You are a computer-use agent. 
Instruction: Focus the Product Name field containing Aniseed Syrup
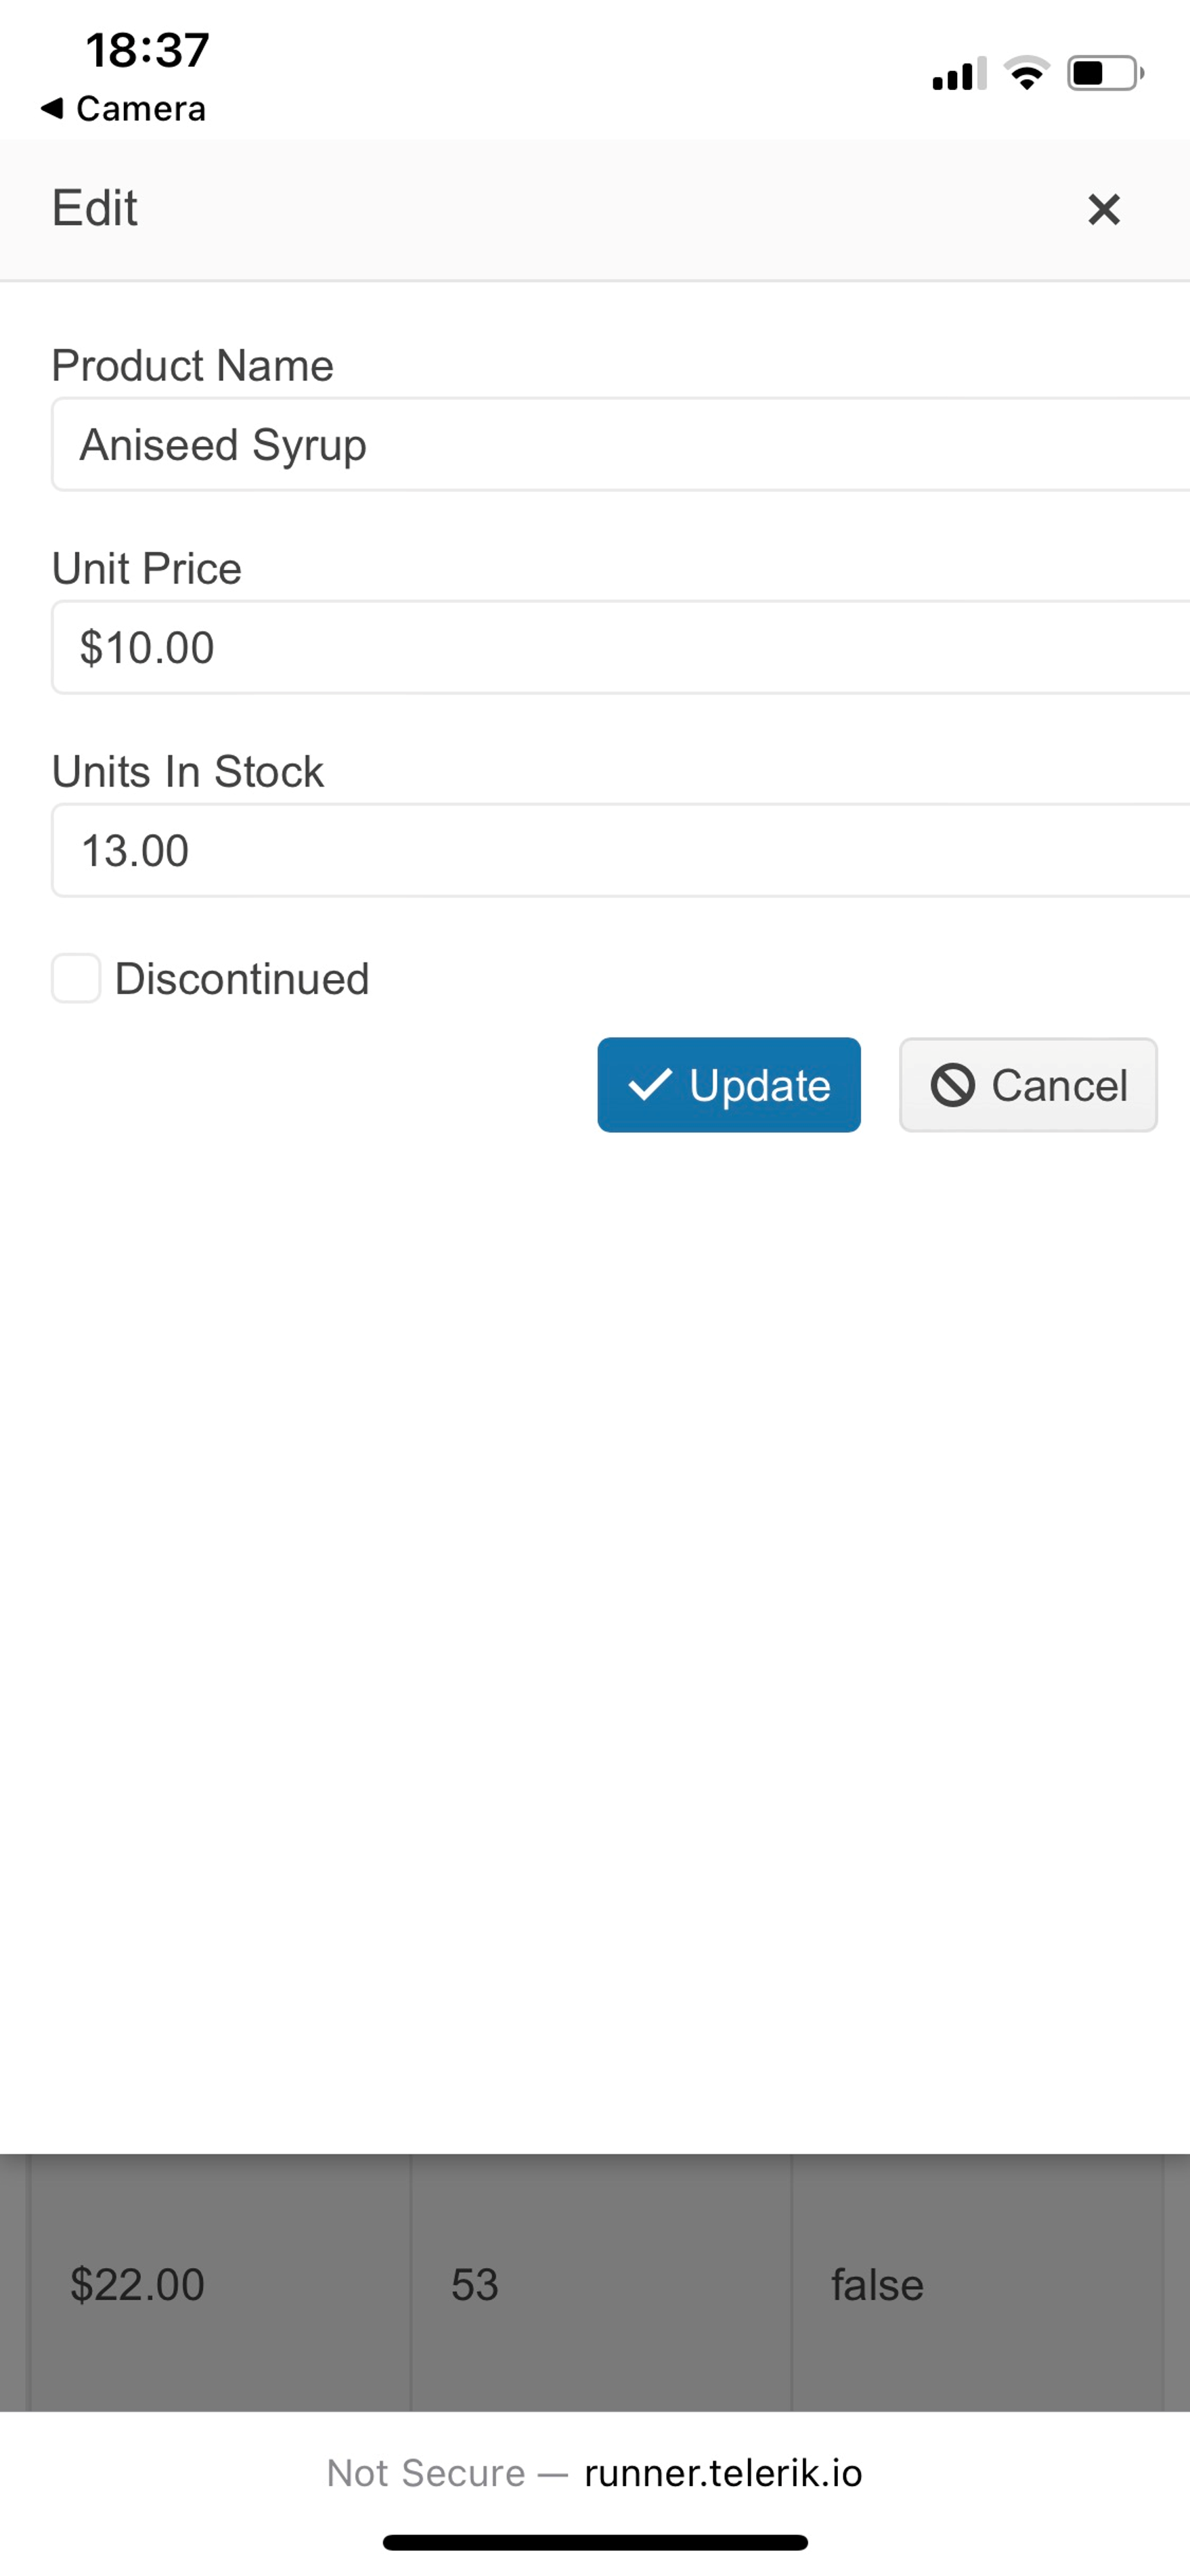click(x=620, y=445)
